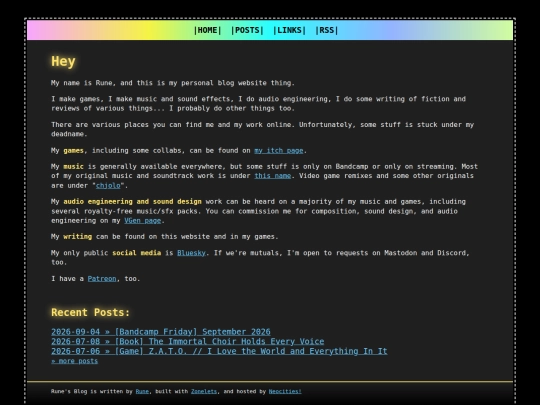Click the highlighted word 'music'
540x405 pixels.
click(73, 167)
